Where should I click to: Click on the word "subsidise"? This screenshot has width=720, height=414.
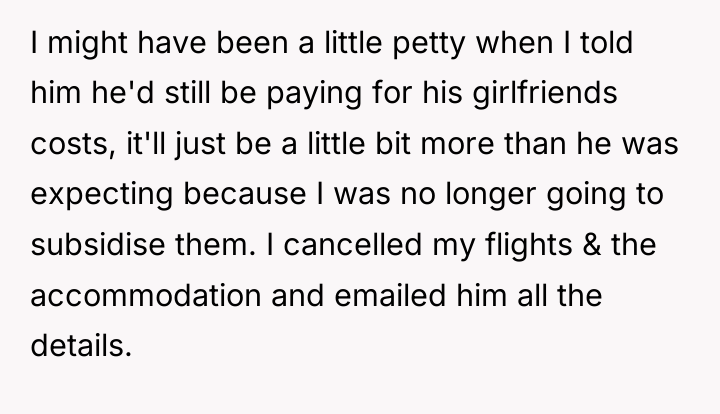98,244
